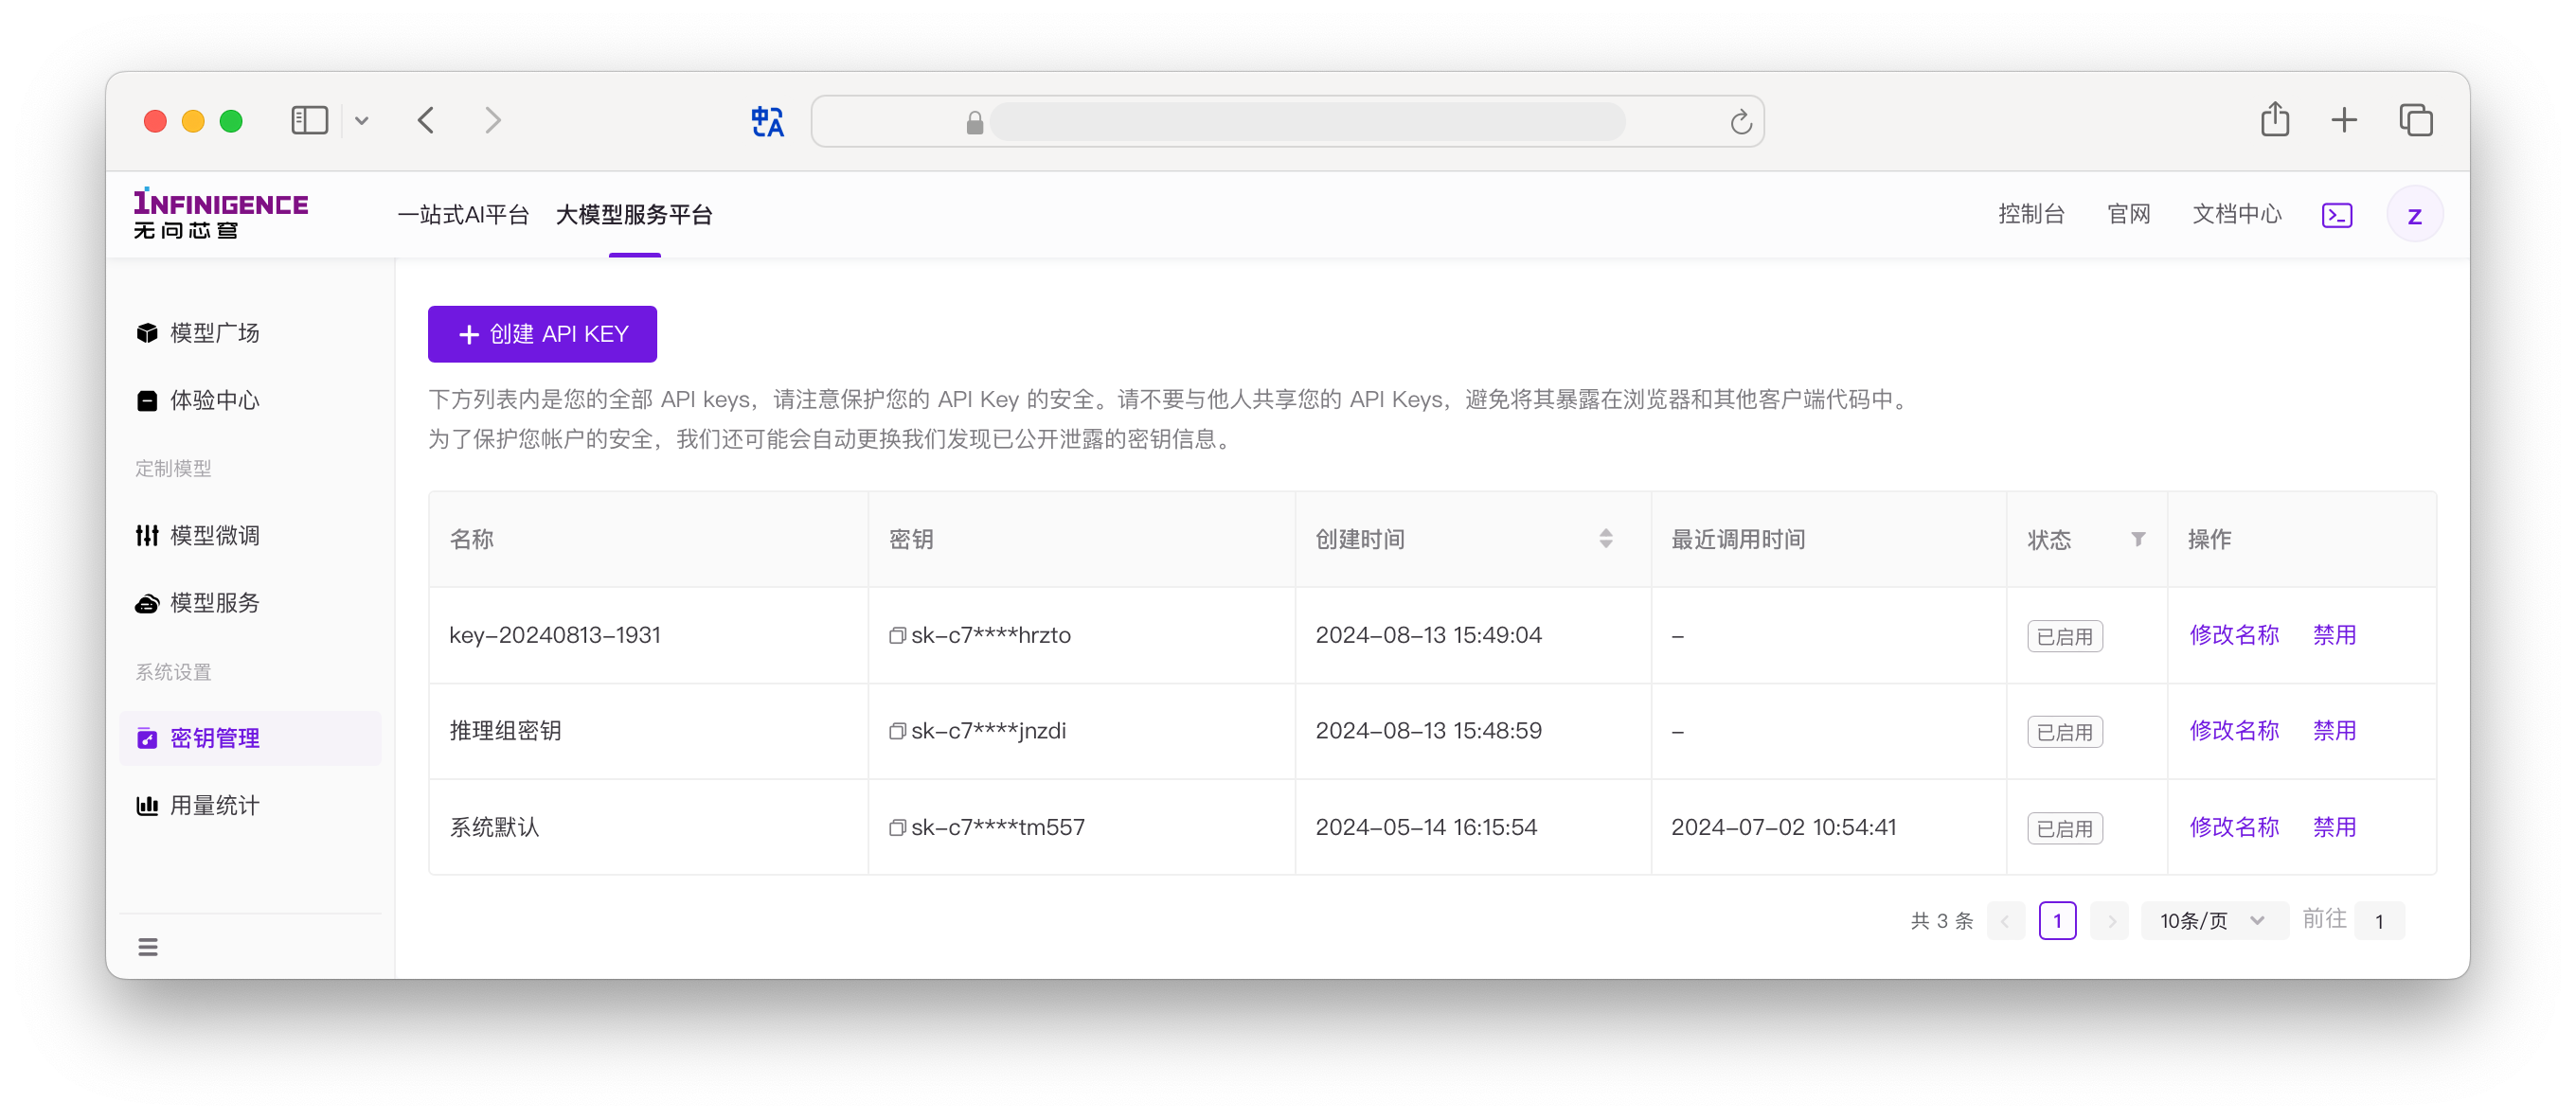Click the name key-20240813-1931
Viewport: 2576px width, 1119px height.
tap(555, 635)
